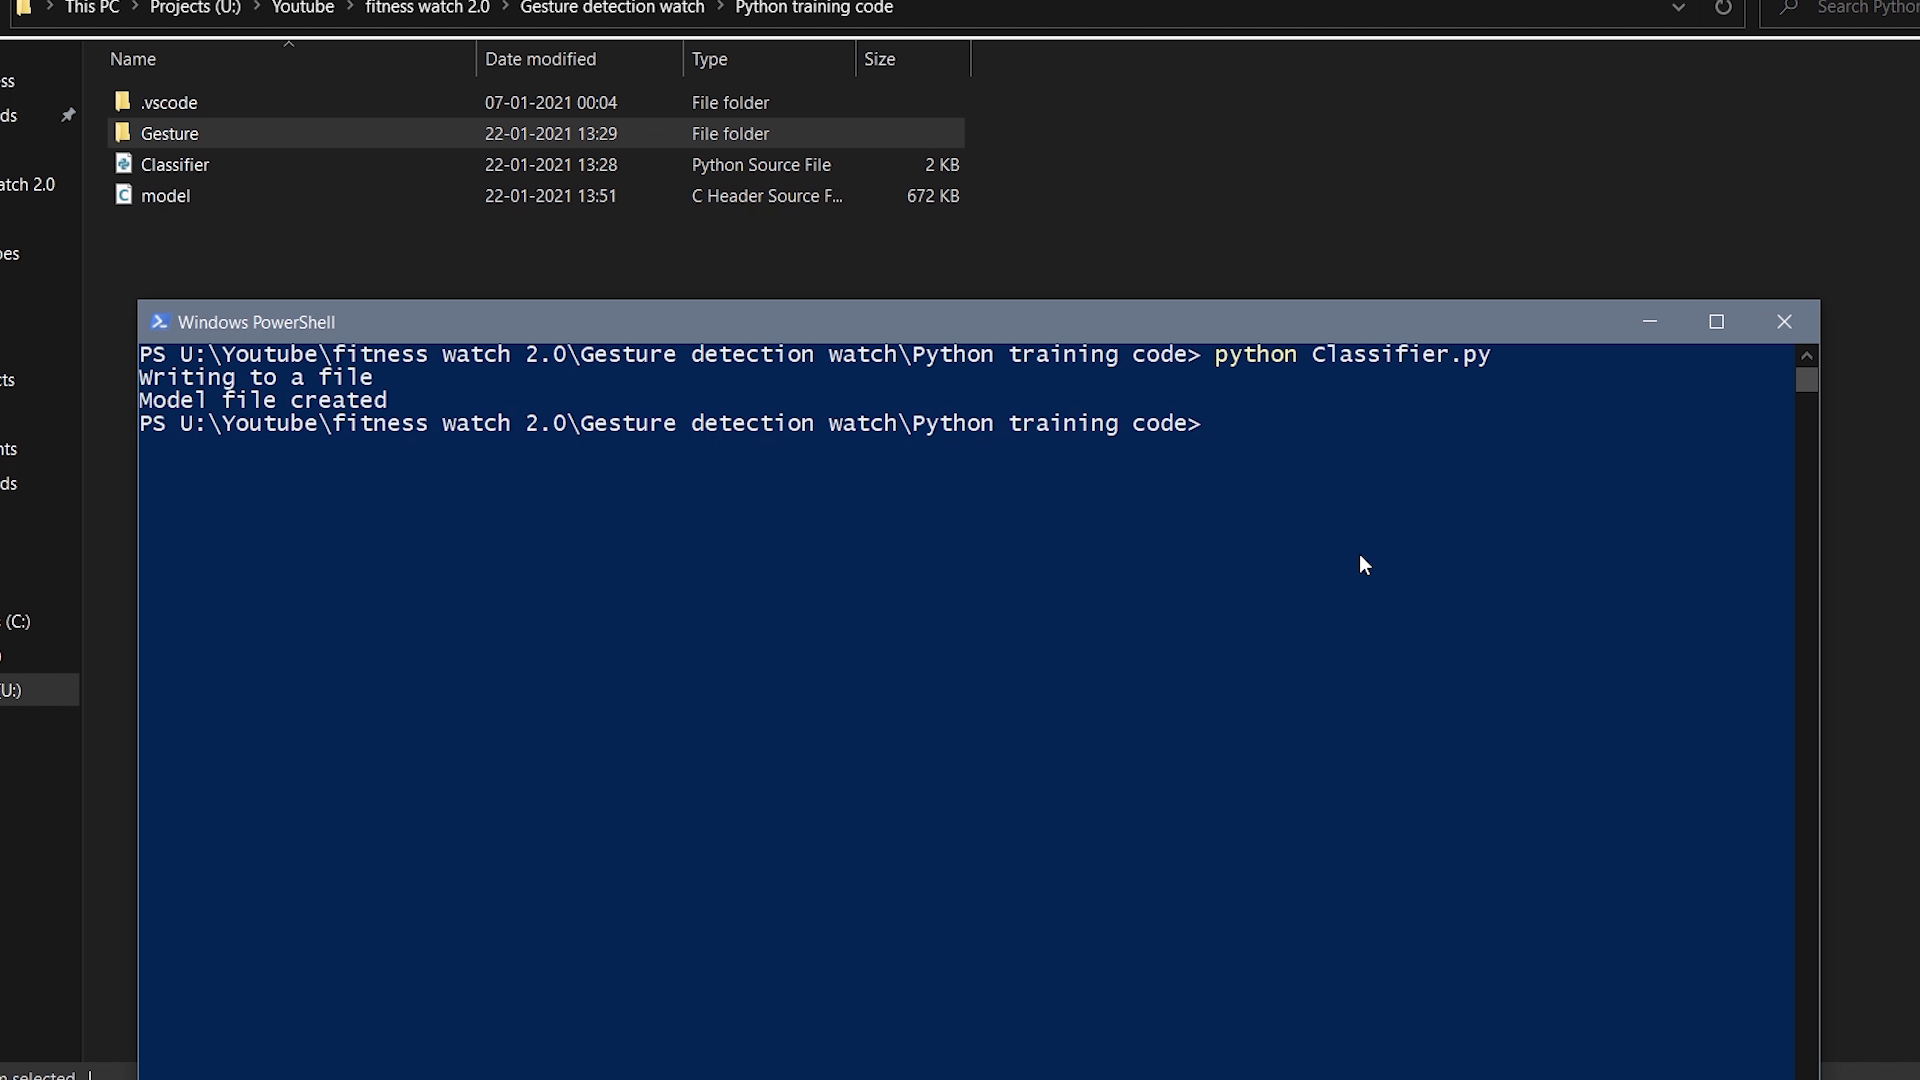The height and width of the screenshot is (1080, 1920).
Task: Maximize the Windows PowerShell window
Action: [x=1716, y=322]
